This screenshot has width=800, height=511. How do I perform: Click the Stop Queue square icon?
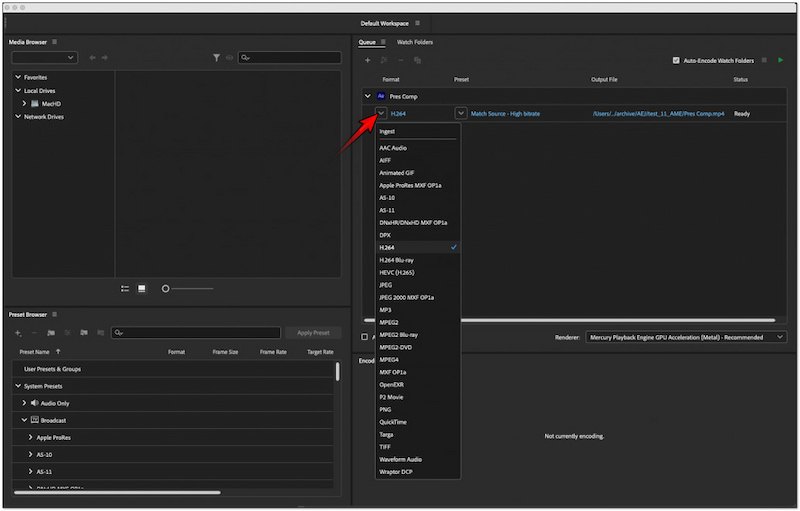point(765,60)
